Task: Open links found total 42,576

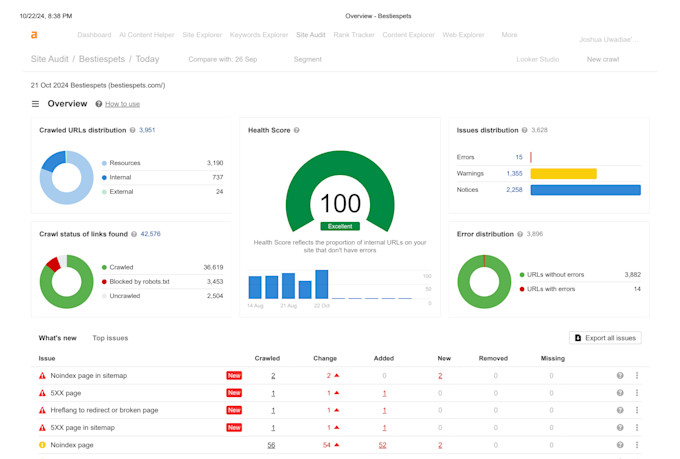Action: click(150, 234)
